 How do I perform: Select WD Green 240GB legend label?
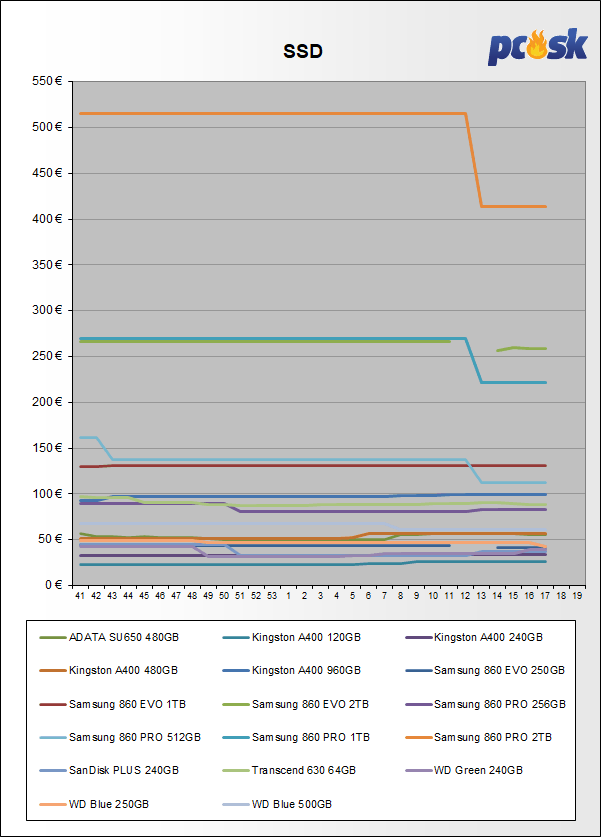[x=479, y=771]
